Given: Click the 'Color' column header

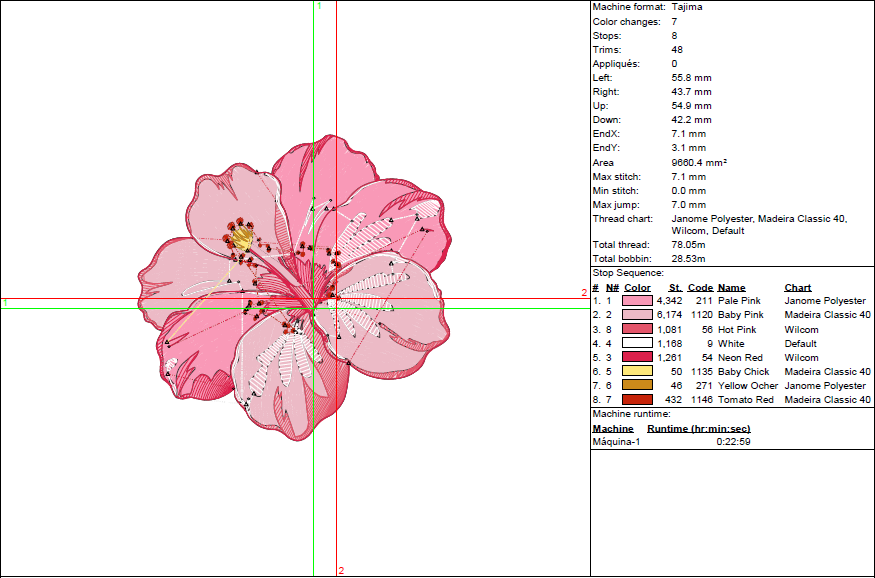Looking at the screenshot, I should click(x=637, y=288).
